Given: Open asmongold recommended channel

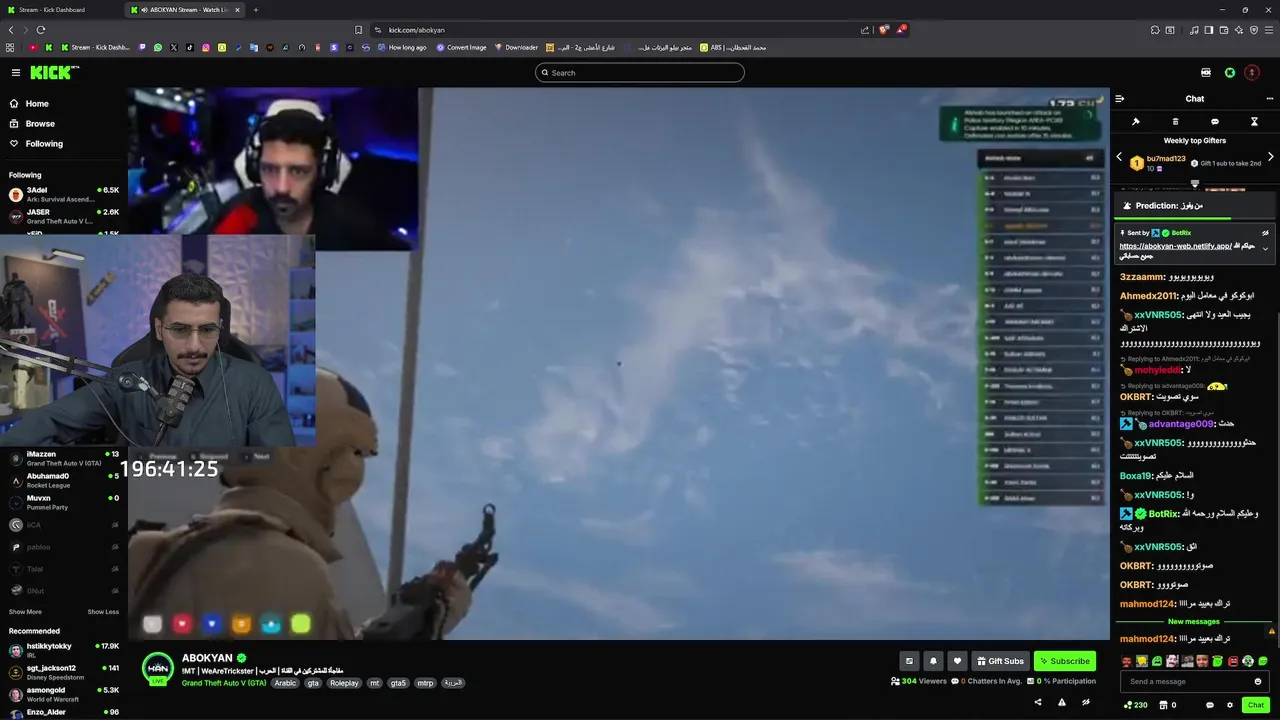Looking at the screenshot, I should tap(64, 694).
